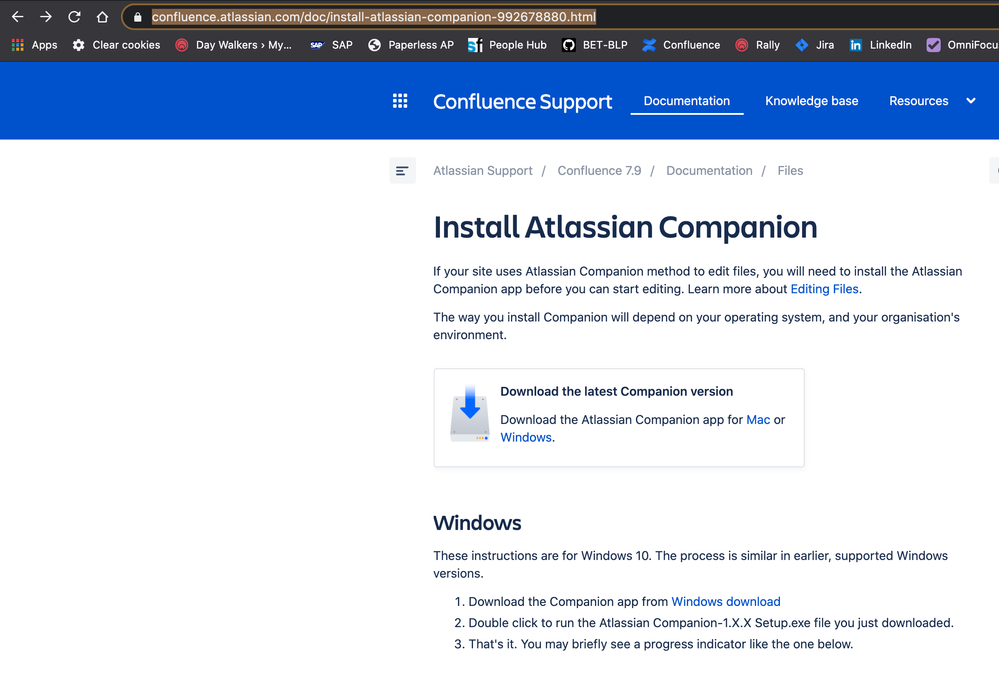Open the LinkedIn bookmark
The height and width of the screenshot is (681, 999).
coord(880,45)
